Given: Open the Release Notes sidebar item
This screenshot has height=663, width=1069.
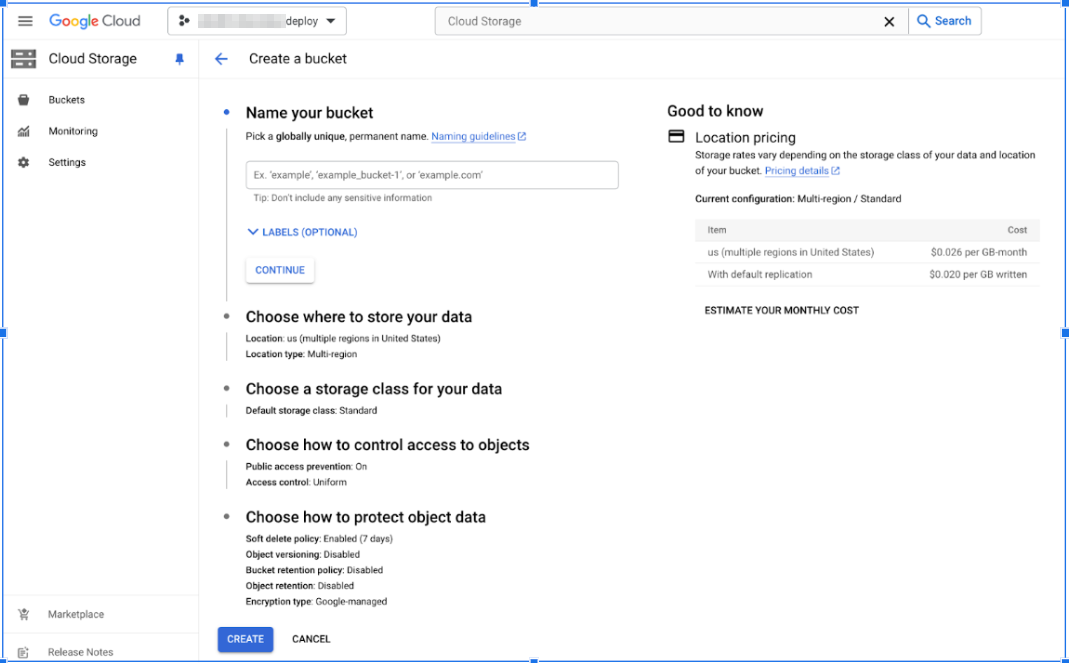Looking at the screenshot, I should [x=80, y=652].
